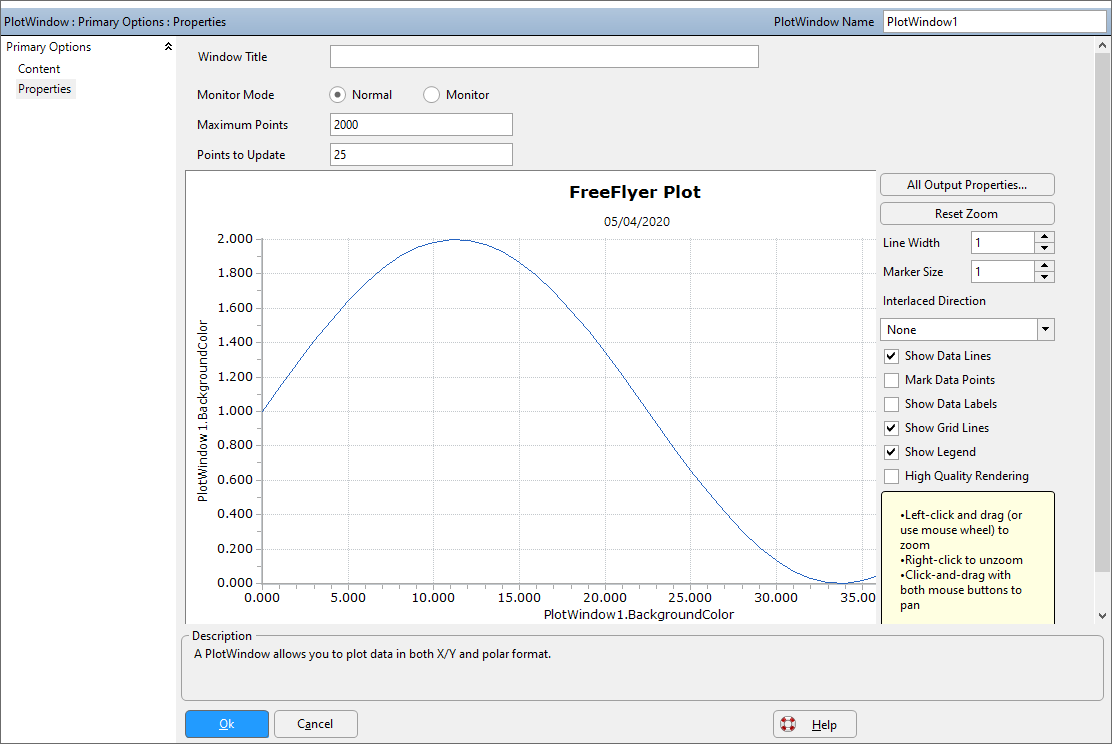Screen dimensions: 1112x744
Task: Open Help with the lifebuoy button
Action: [815, 724]
